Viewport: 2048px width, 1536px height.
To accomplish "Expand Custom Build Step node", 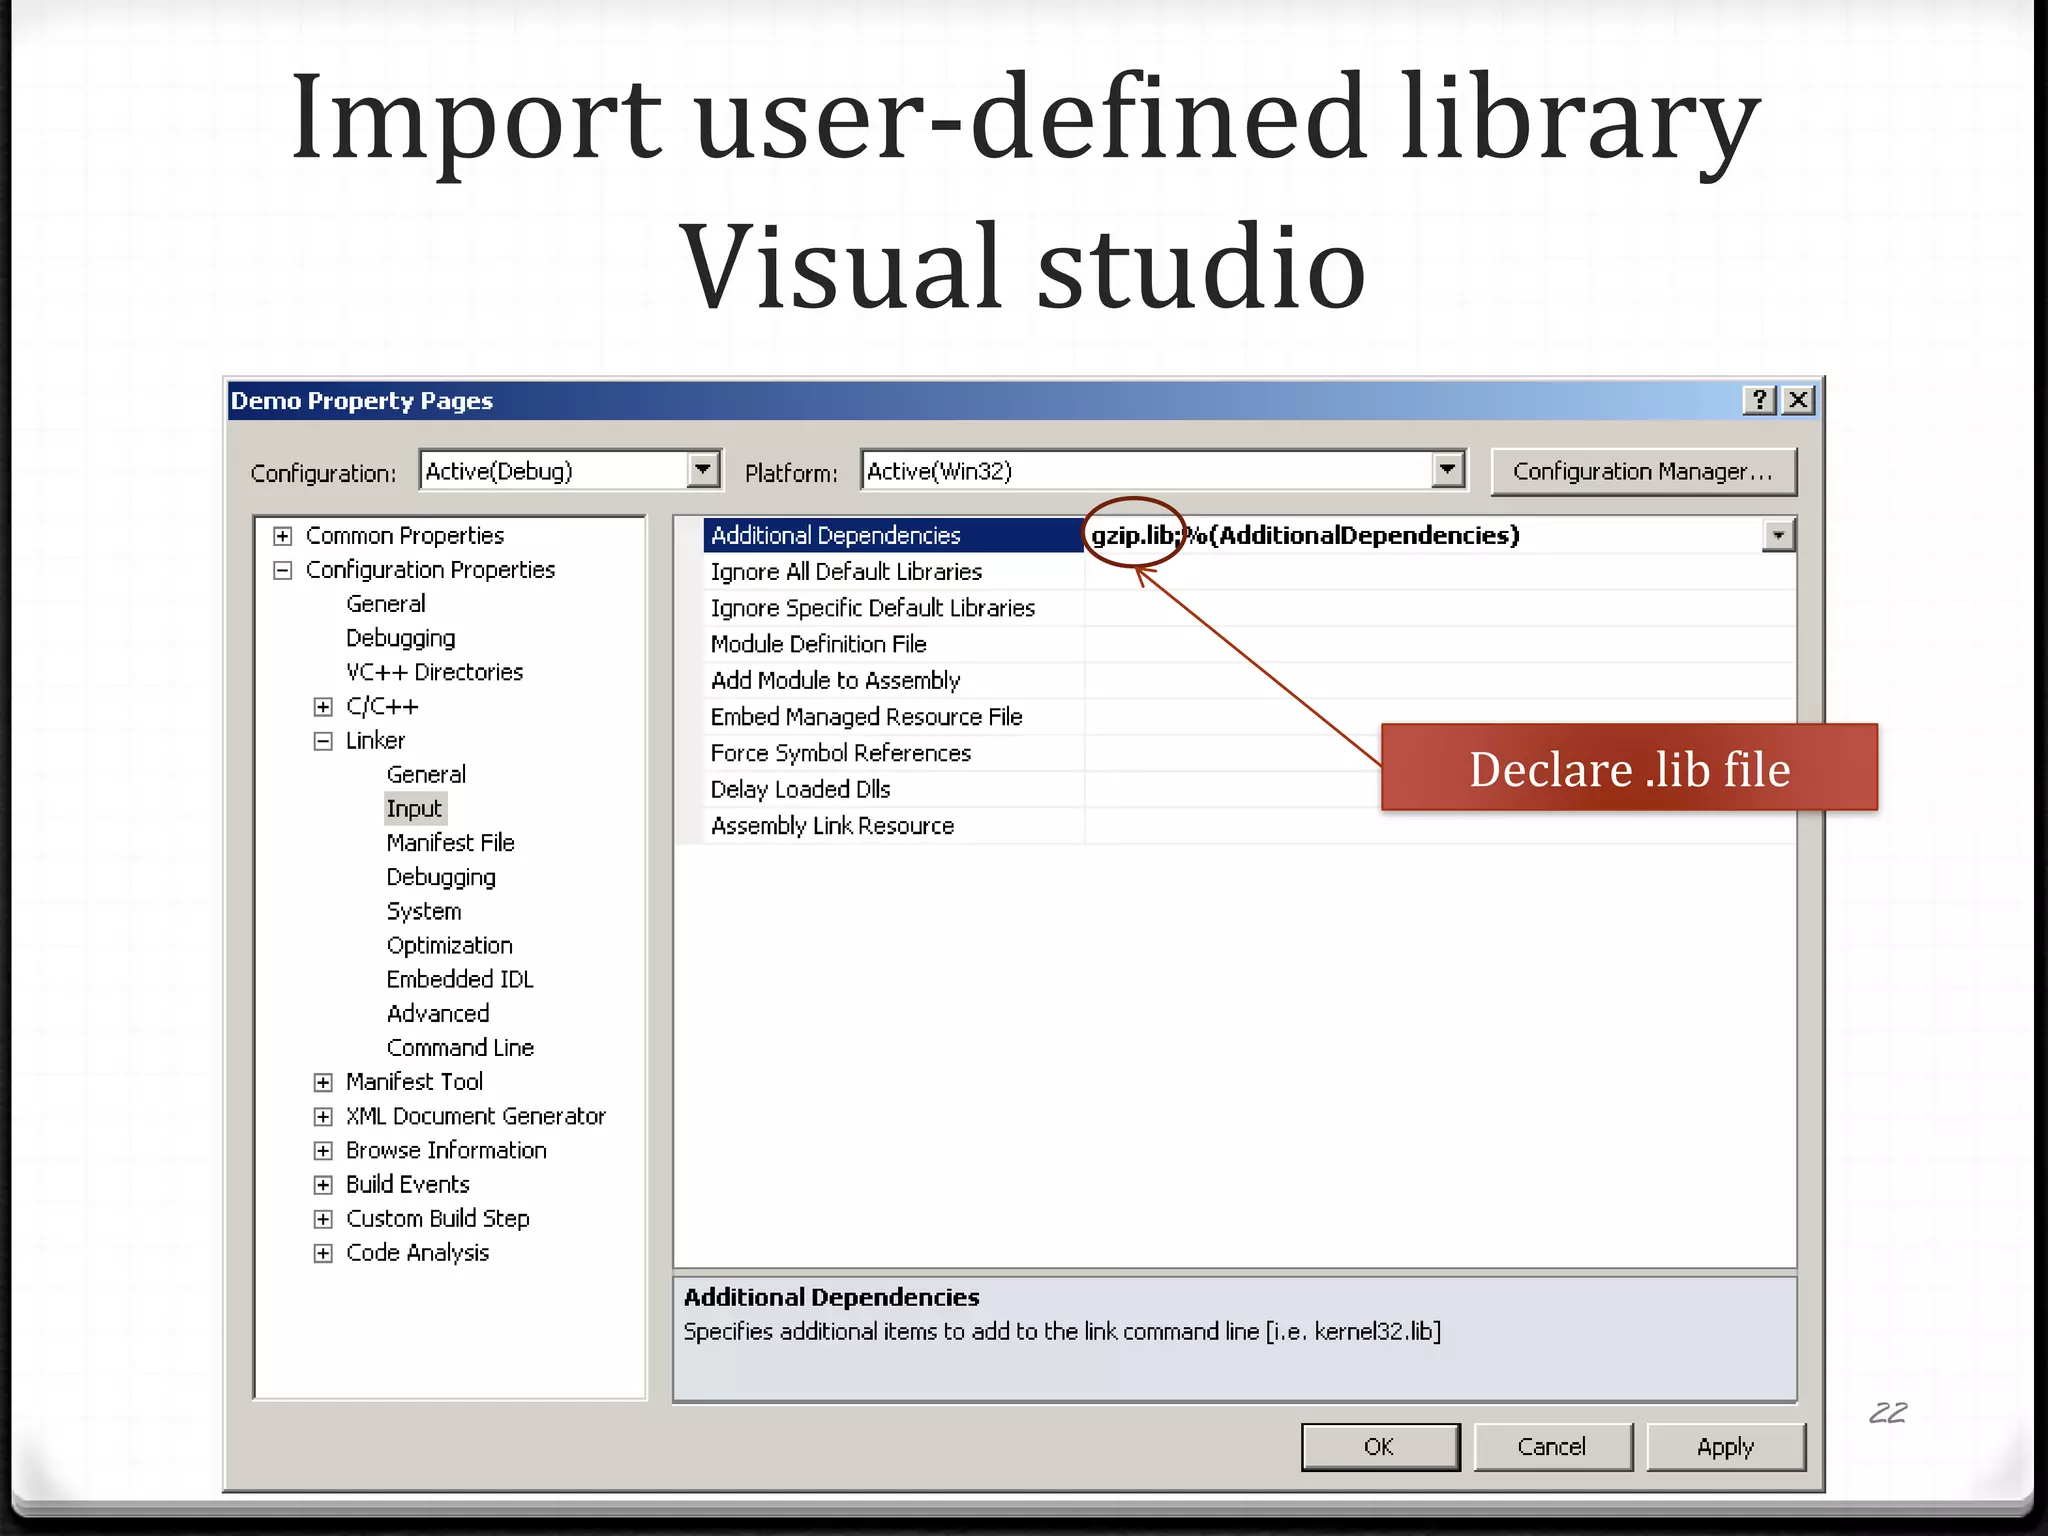I will pyautogui.click(x=323, y=1219).
